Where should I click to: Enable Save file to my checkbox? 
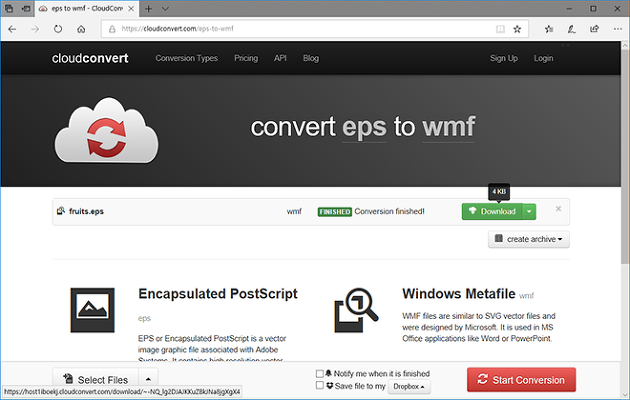320,386
